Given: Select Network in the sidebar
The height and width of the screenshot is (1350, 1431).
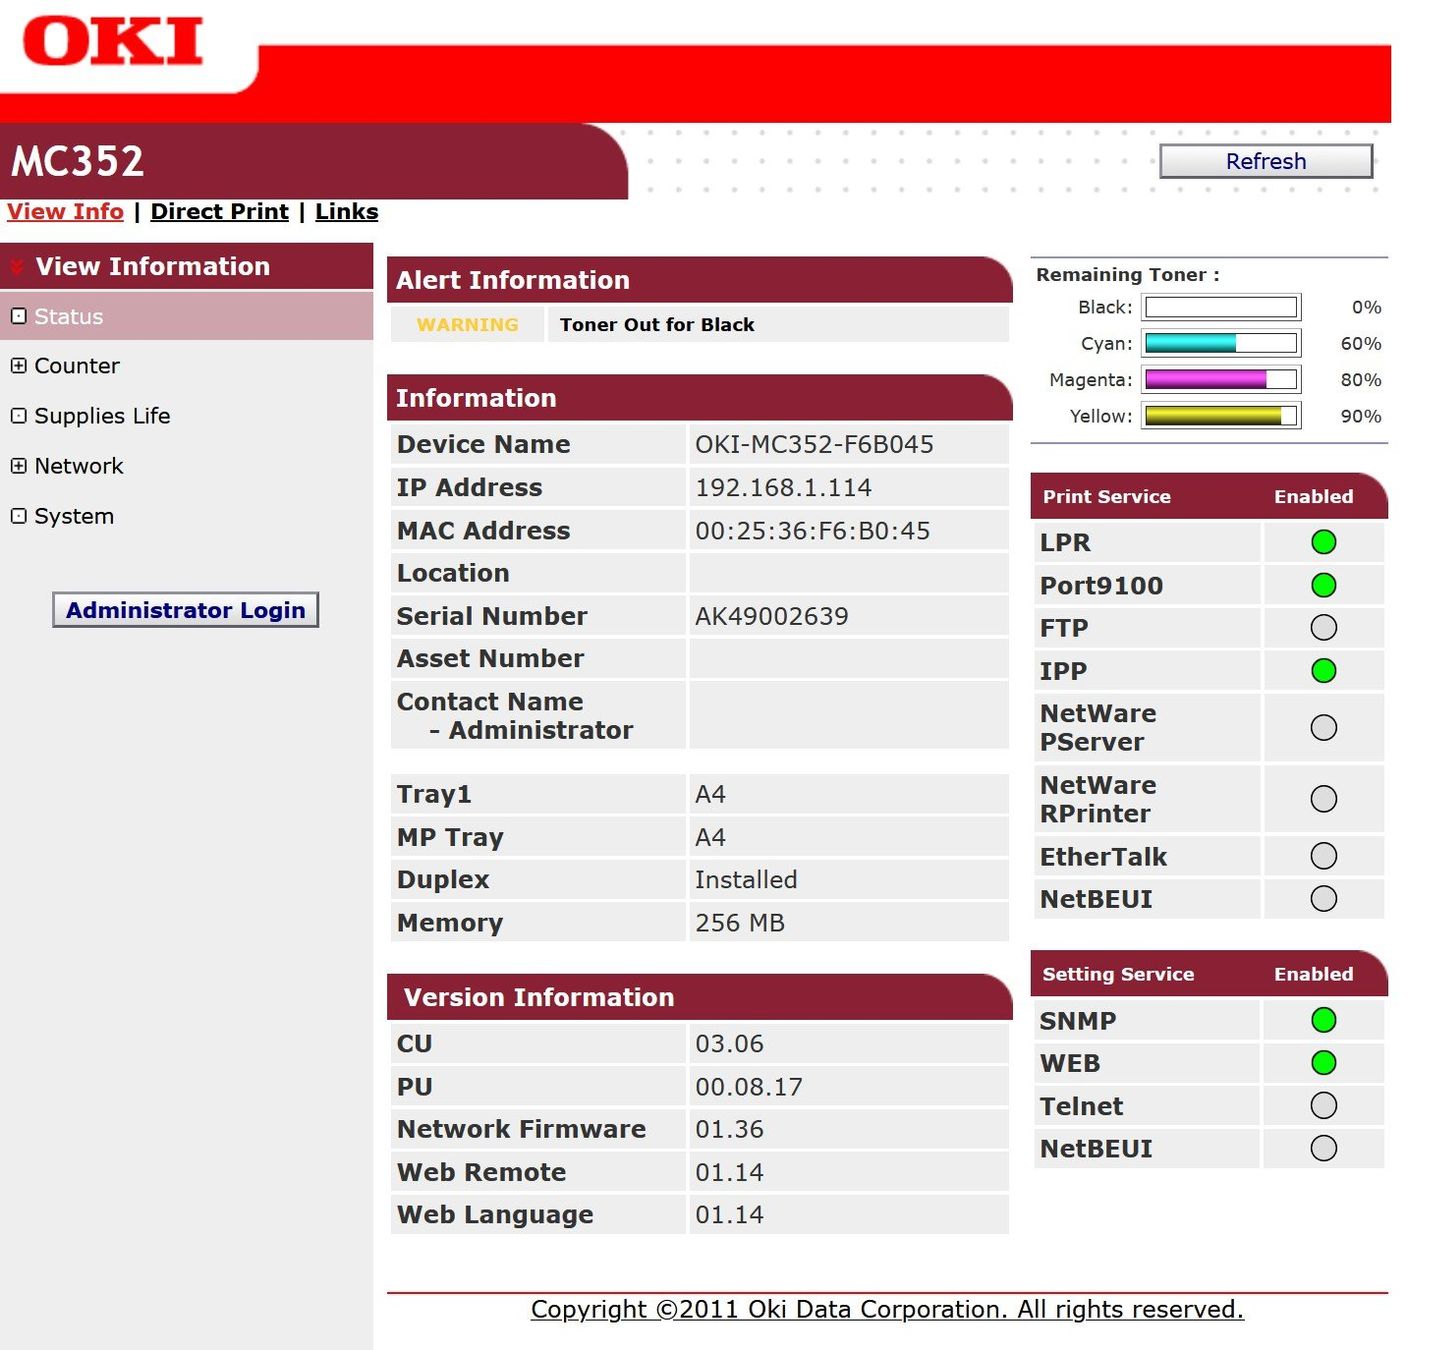Looking at the screenshot, I should pos(79,466).
